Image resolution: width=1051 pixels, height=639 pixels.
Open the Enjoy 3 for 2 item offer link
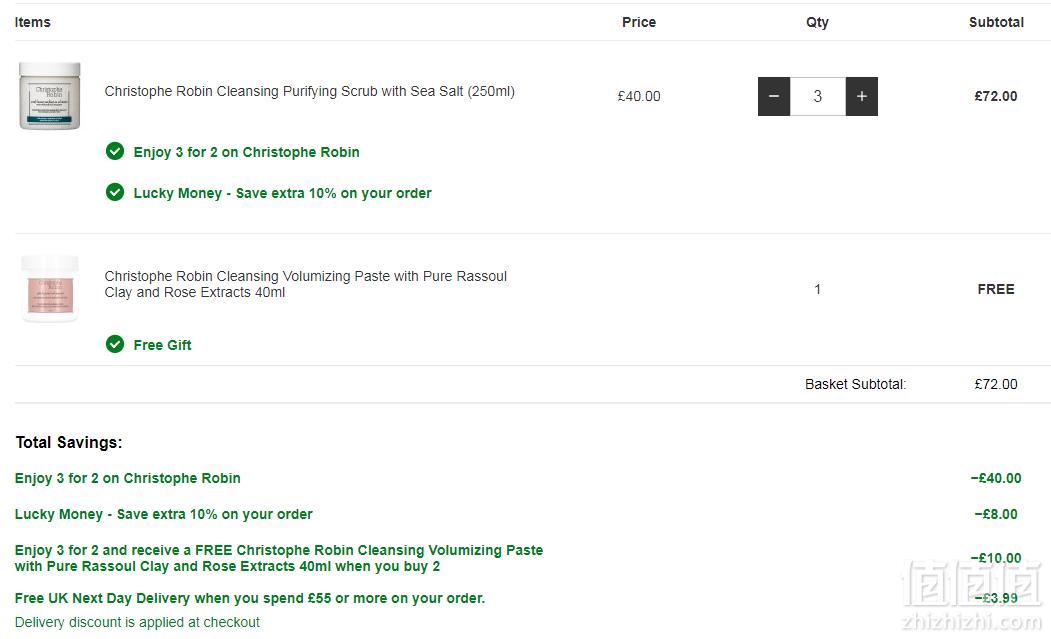pyautogui.click(x=247, y=152)
